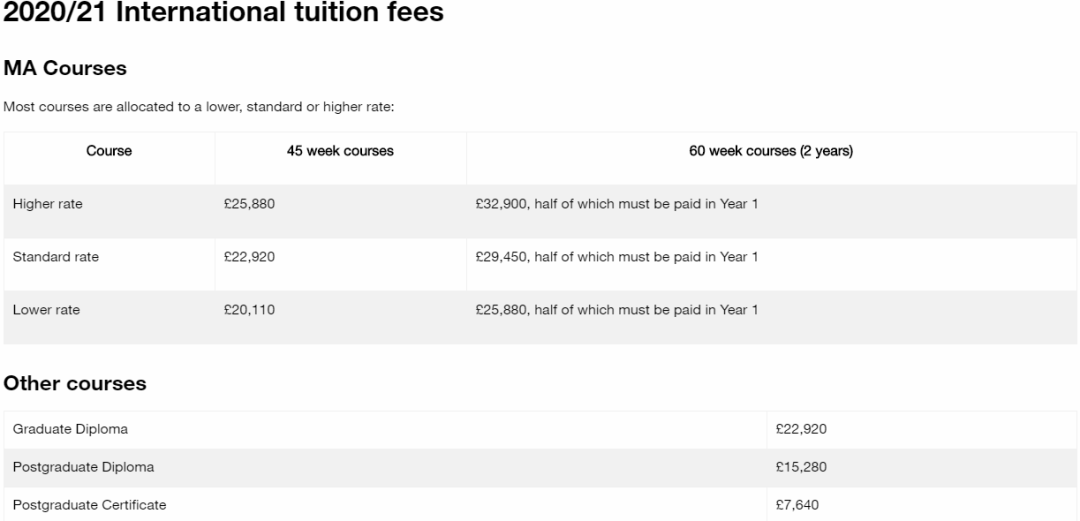Select the Higher rate row label
The width and height of the screenshot is (1080, 521).
47,204
